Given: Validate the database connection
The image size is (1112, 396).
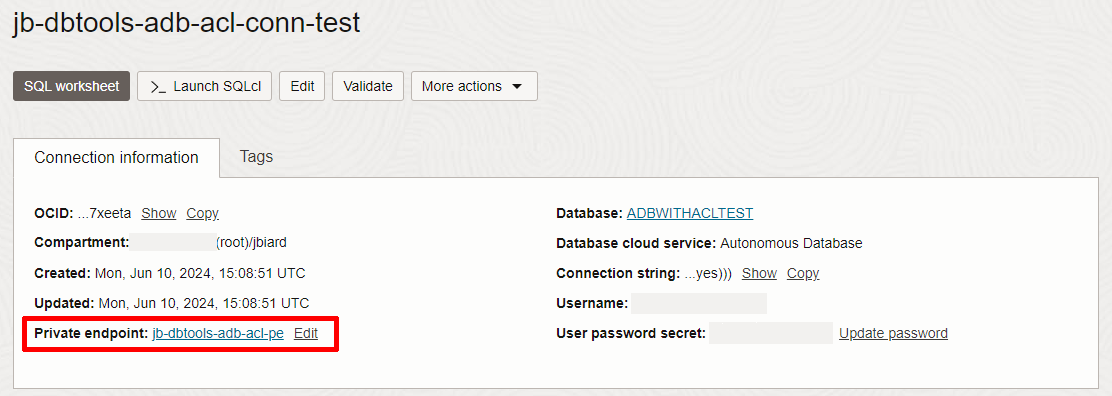Looking at the screenshot, I should [367, 86].
